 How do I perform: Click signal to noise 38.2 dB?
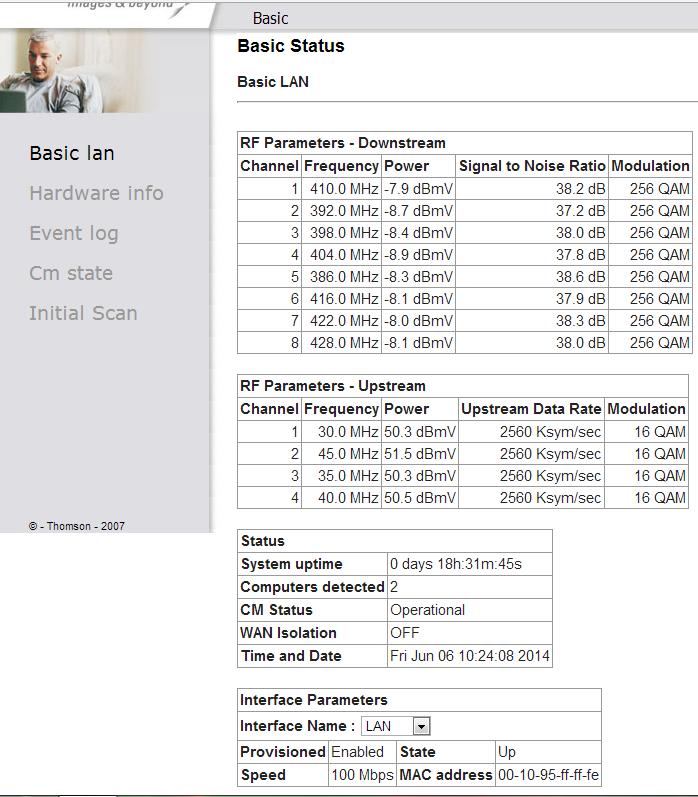tap(581, 189)
